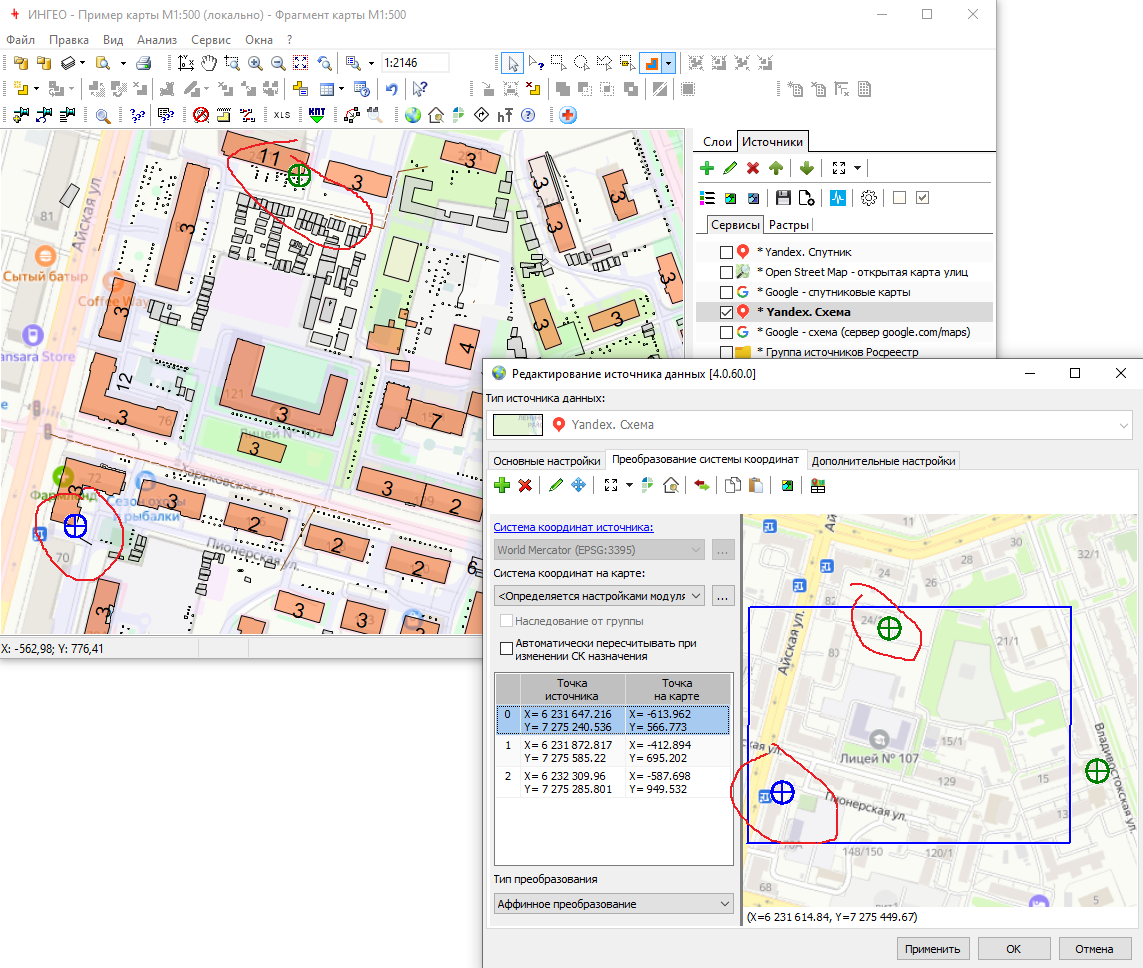Click the copy points icon in dialog toolbar

click(733, 485)
